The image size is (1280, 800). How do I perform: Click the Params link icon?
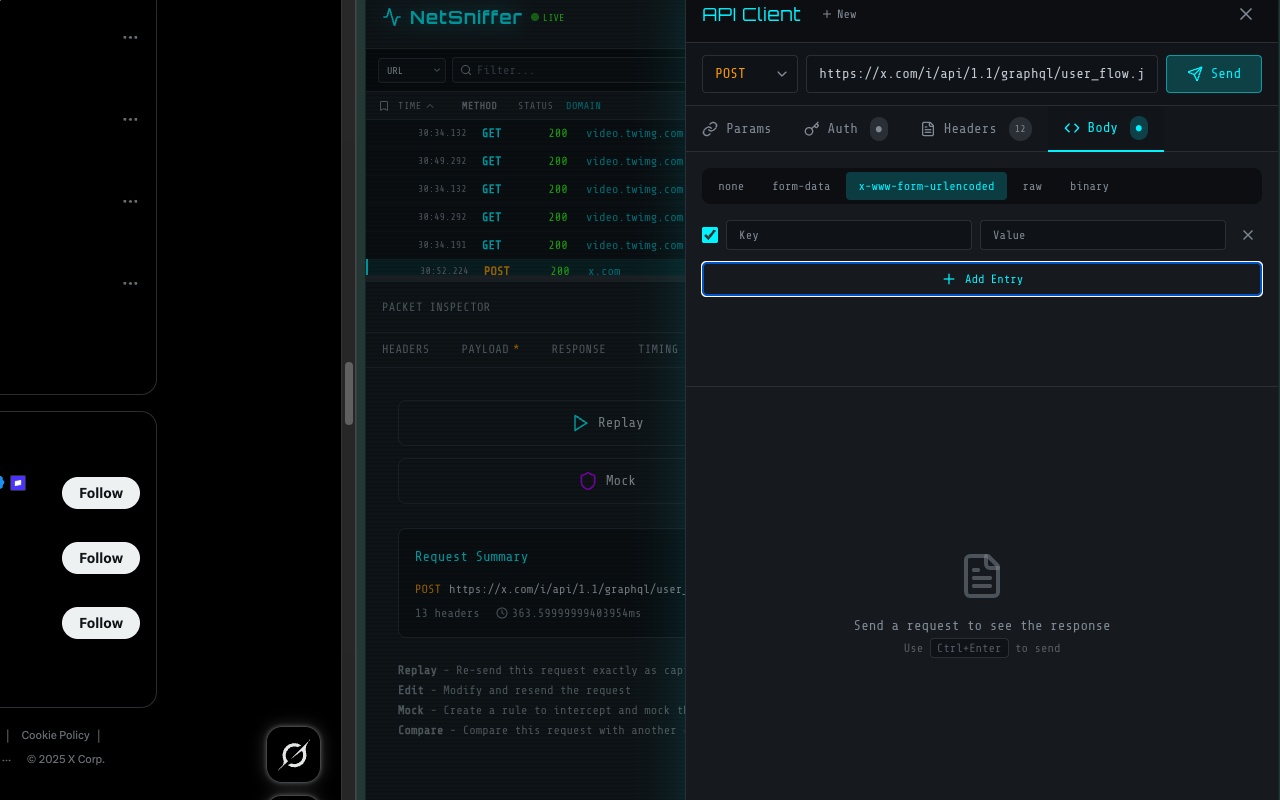710,129
